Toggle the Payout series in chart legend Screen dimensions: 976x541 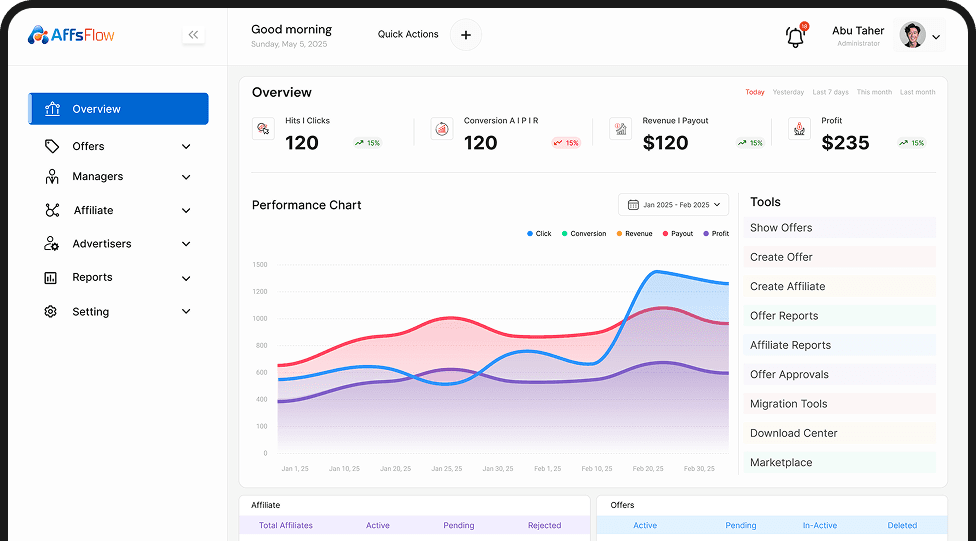point(677,234)
